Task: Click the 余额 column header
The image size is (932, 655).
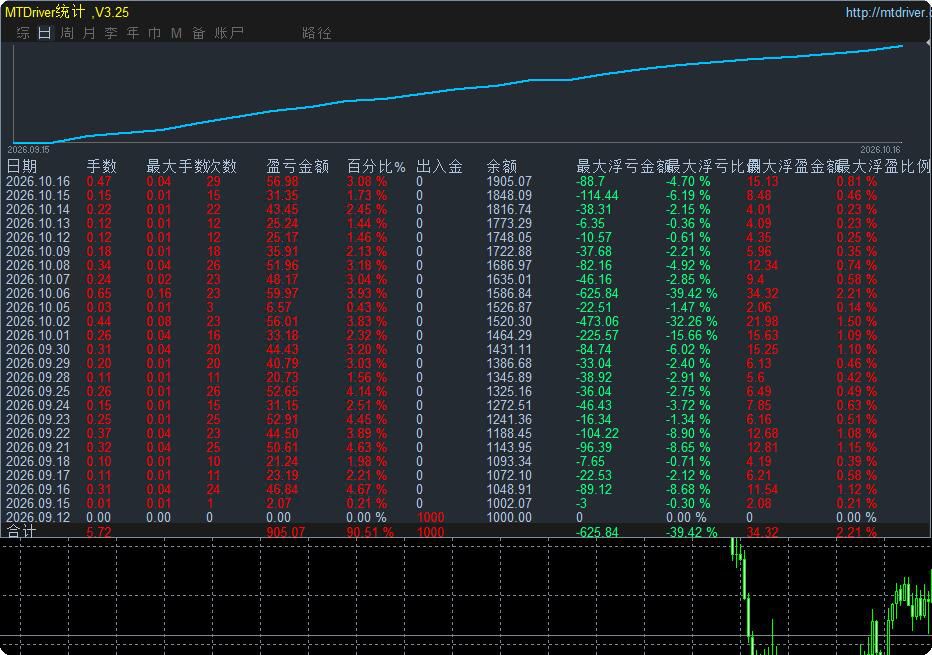Action: [502, 166]
